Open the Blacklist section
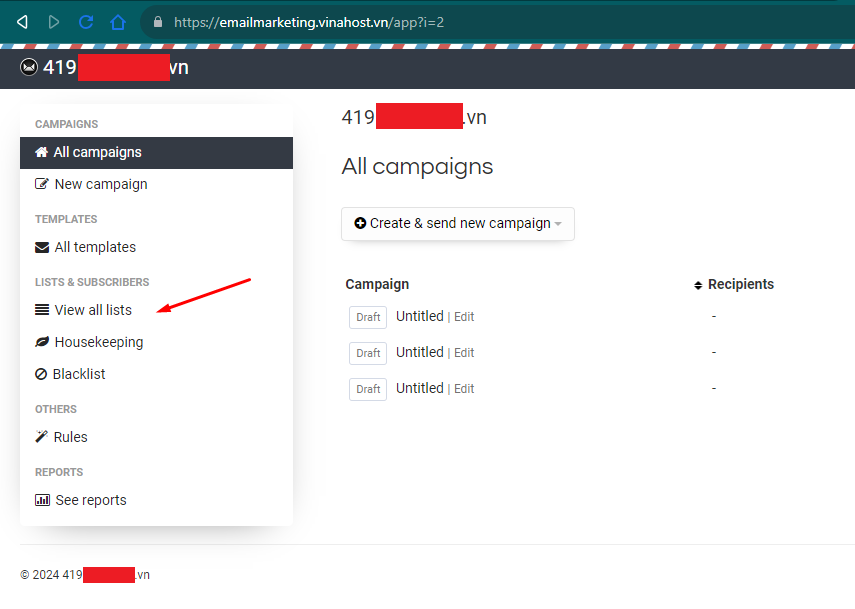Image resolution: width=855 pixels, height=609 pixels. pyautogui.click(x=78, y=374)
